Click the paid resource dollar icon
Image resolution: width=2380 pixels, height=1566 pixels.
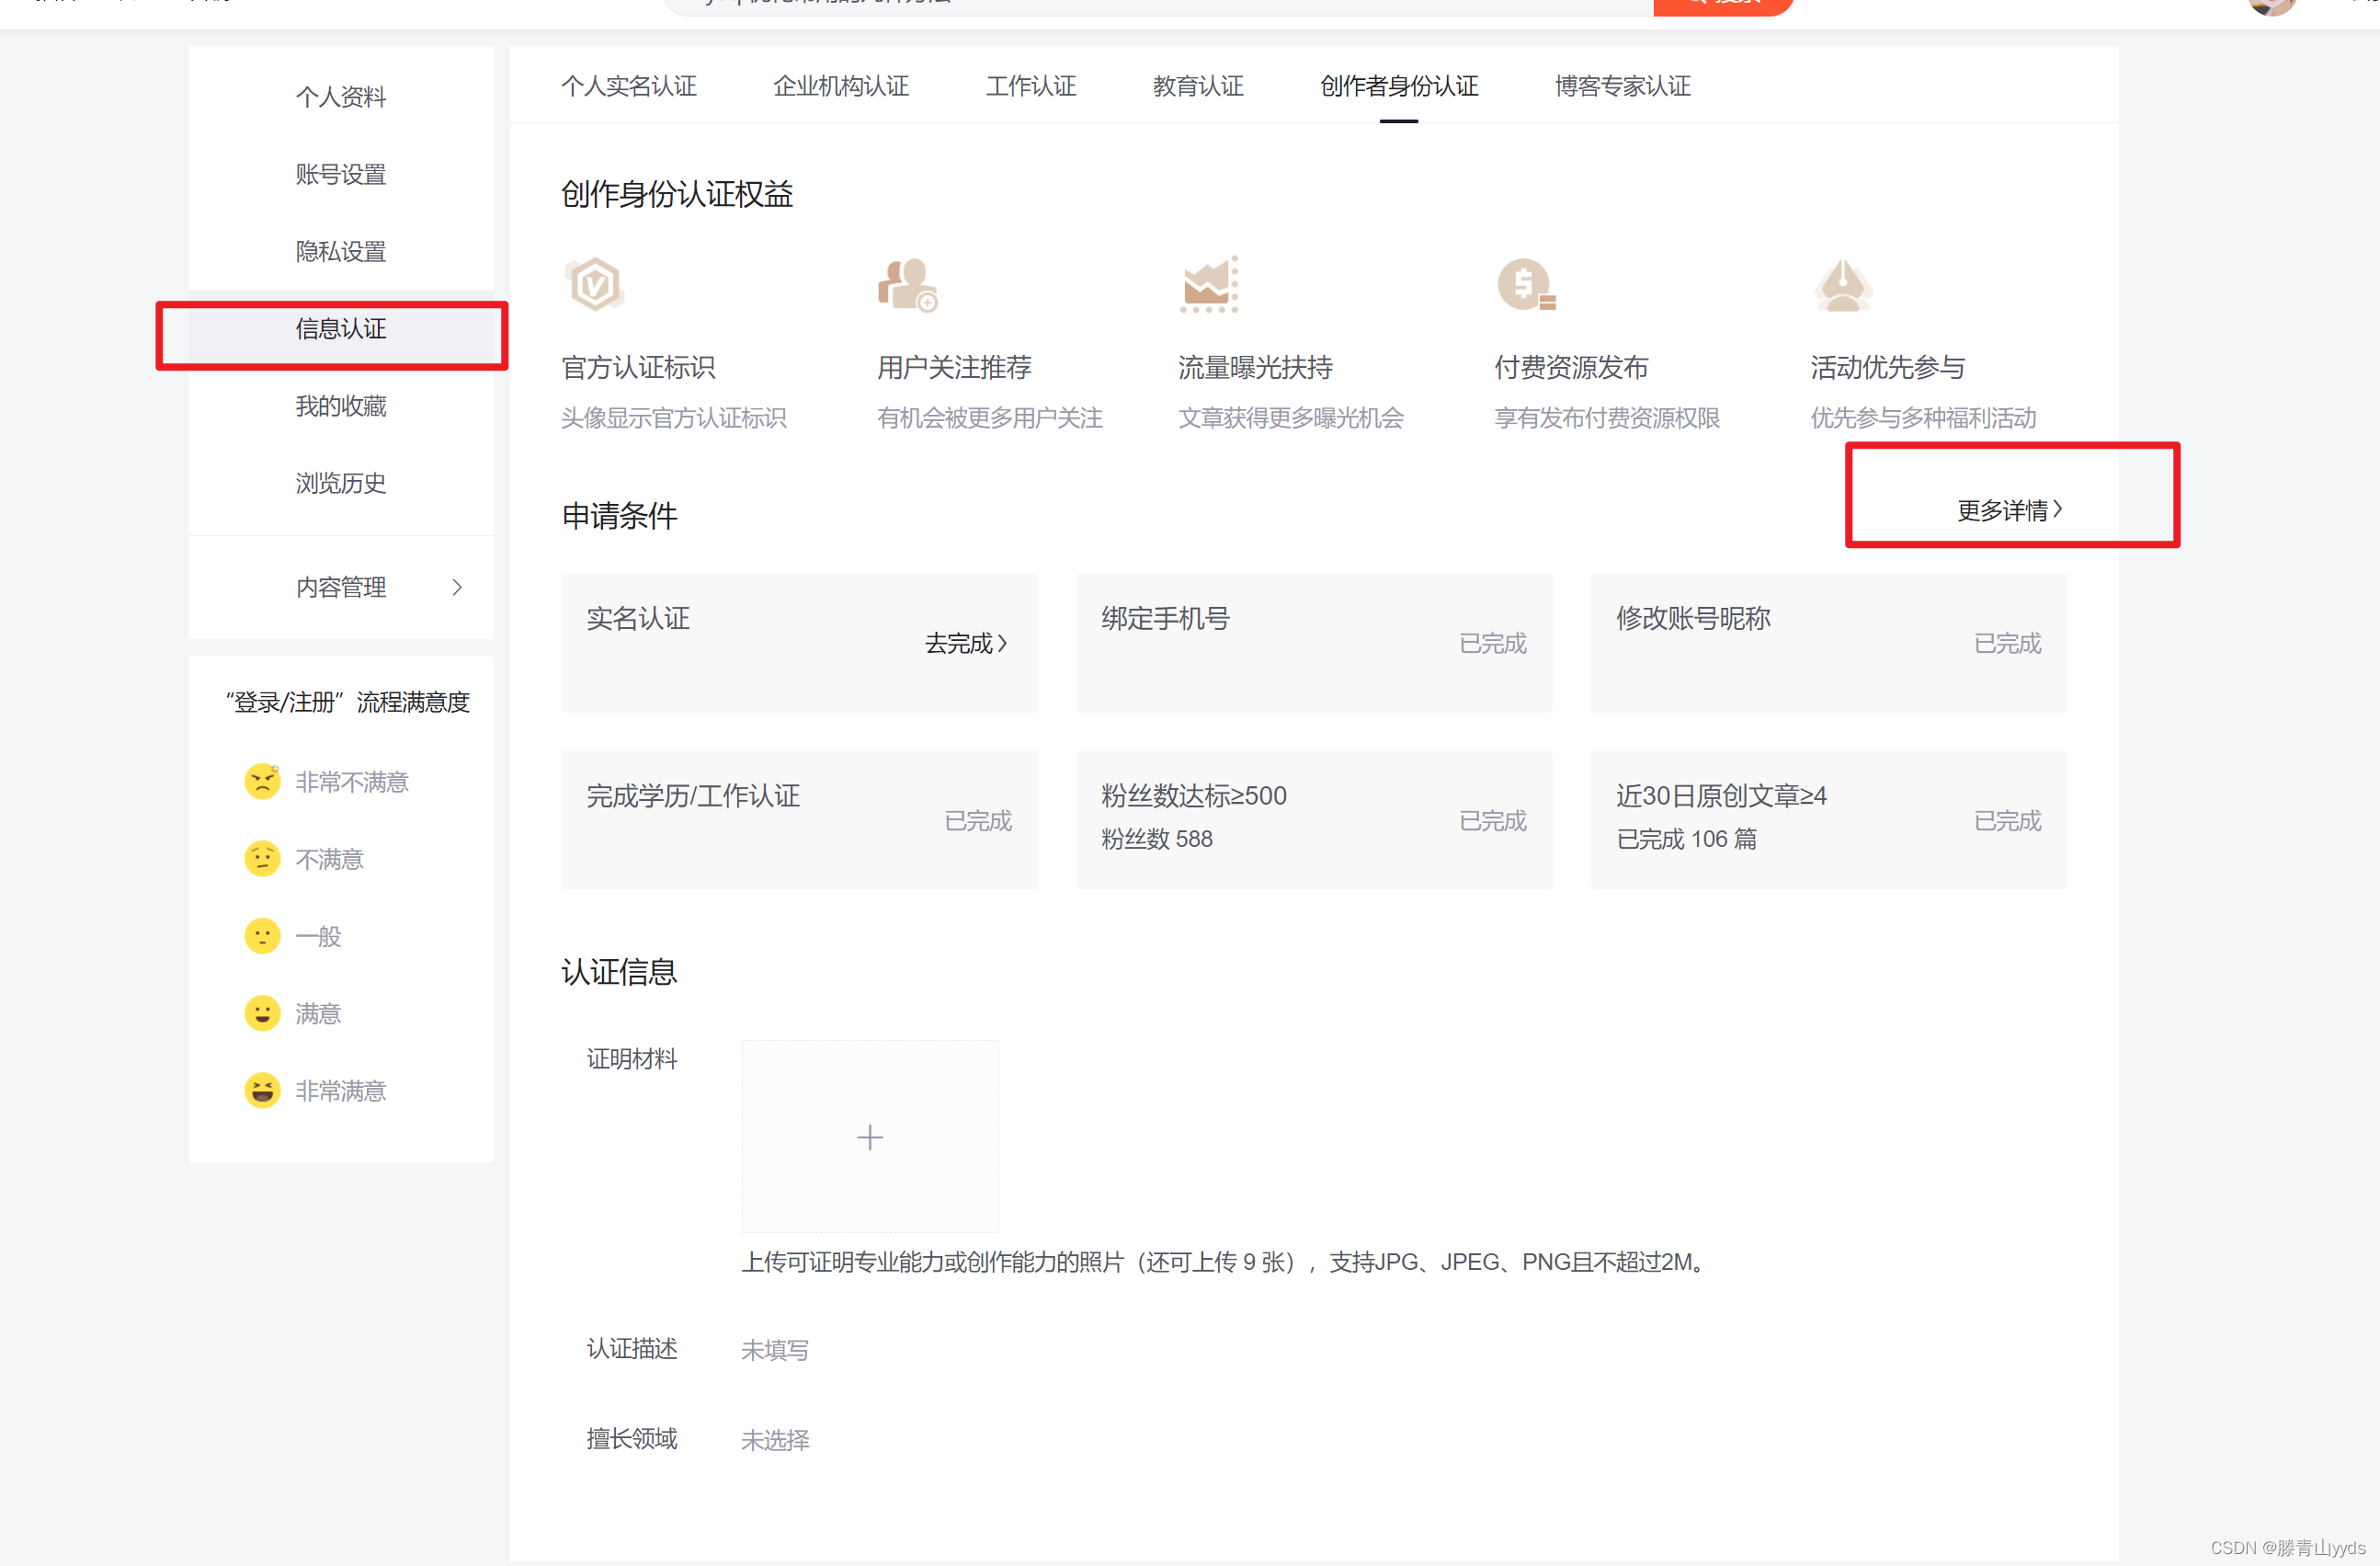click(x=1526, y=285)
